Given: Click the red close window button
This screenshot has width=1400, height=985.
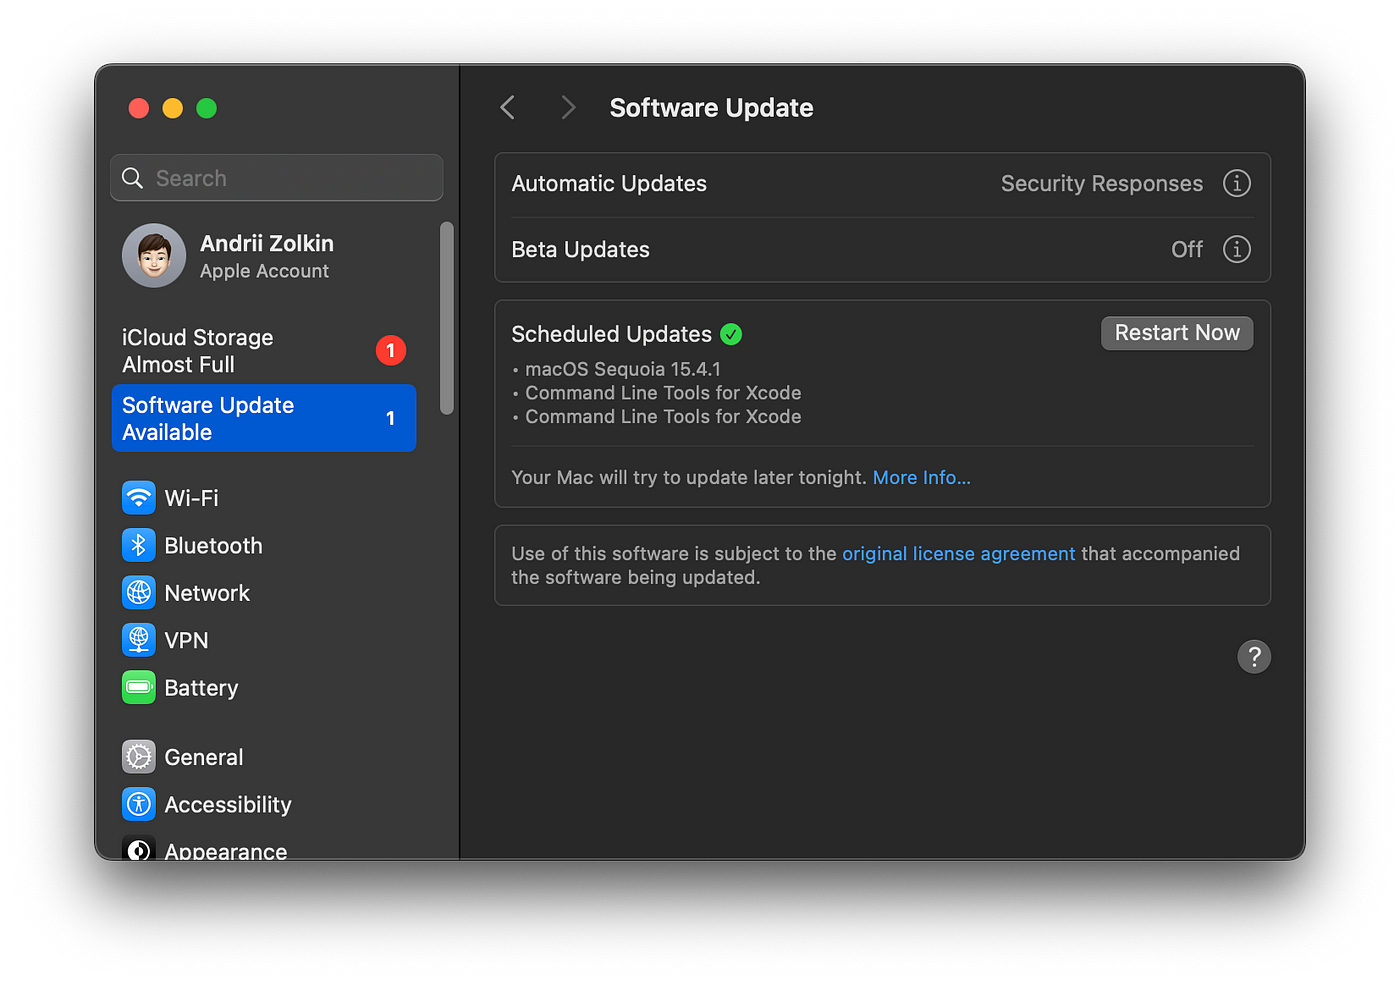Looking at the screenshot, I should 139,108.
